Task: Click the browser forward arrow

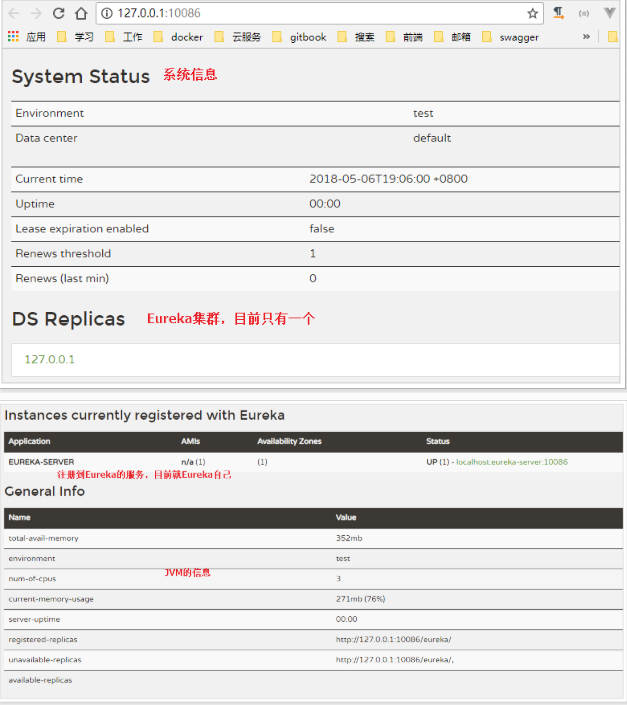Action: [36, 13]
